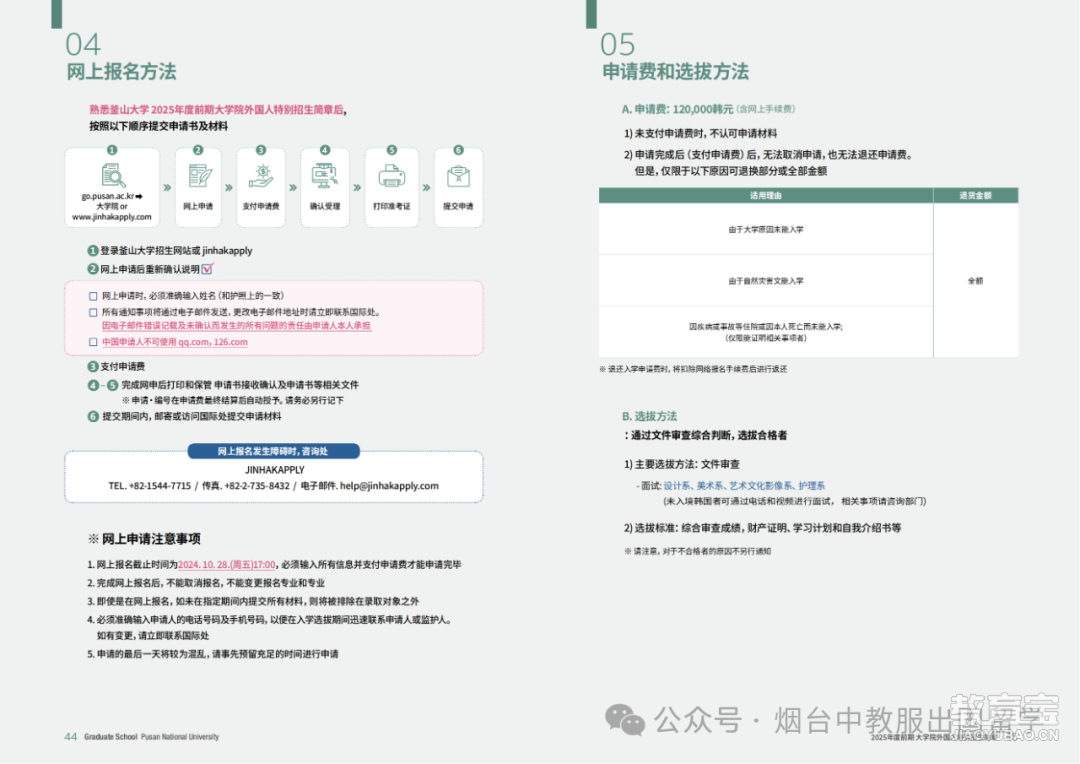Viewport: 1080px width, 764px height.
Task: Click the 04 网上报名方法 heading
Action: click(121, 56)
